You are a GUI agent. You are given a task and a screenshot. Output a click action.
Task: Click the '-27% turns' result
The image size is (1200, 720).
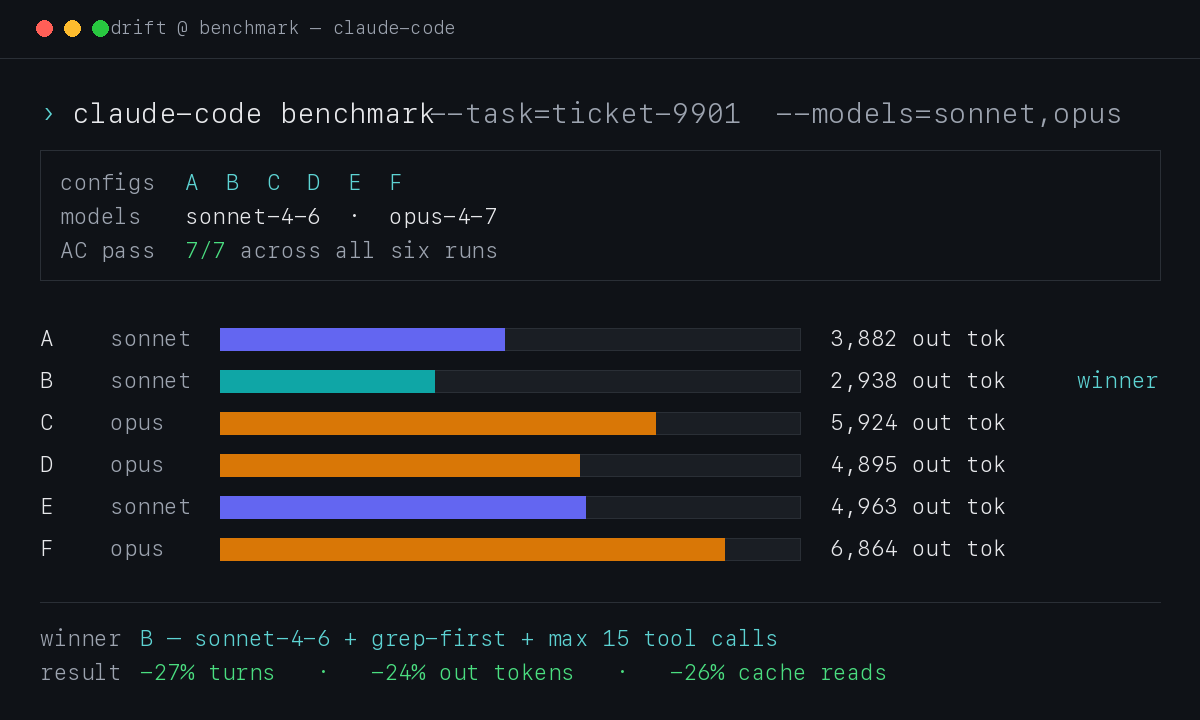(x=207, y=673)
